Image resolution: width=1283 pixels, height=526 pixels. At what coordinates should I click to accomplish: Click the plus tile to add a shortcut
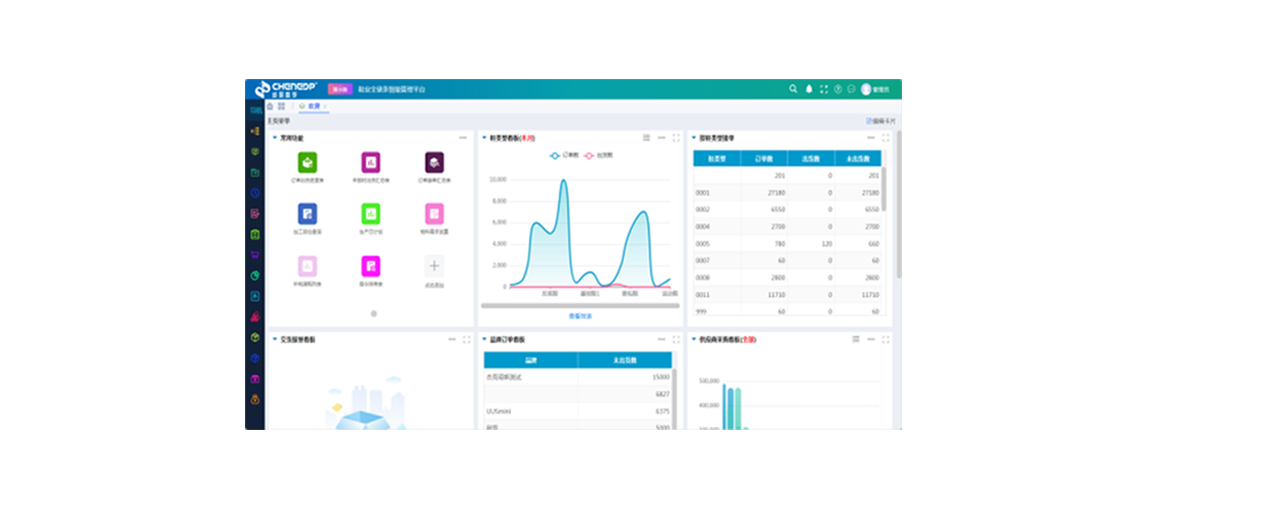[x=434, y=266]
